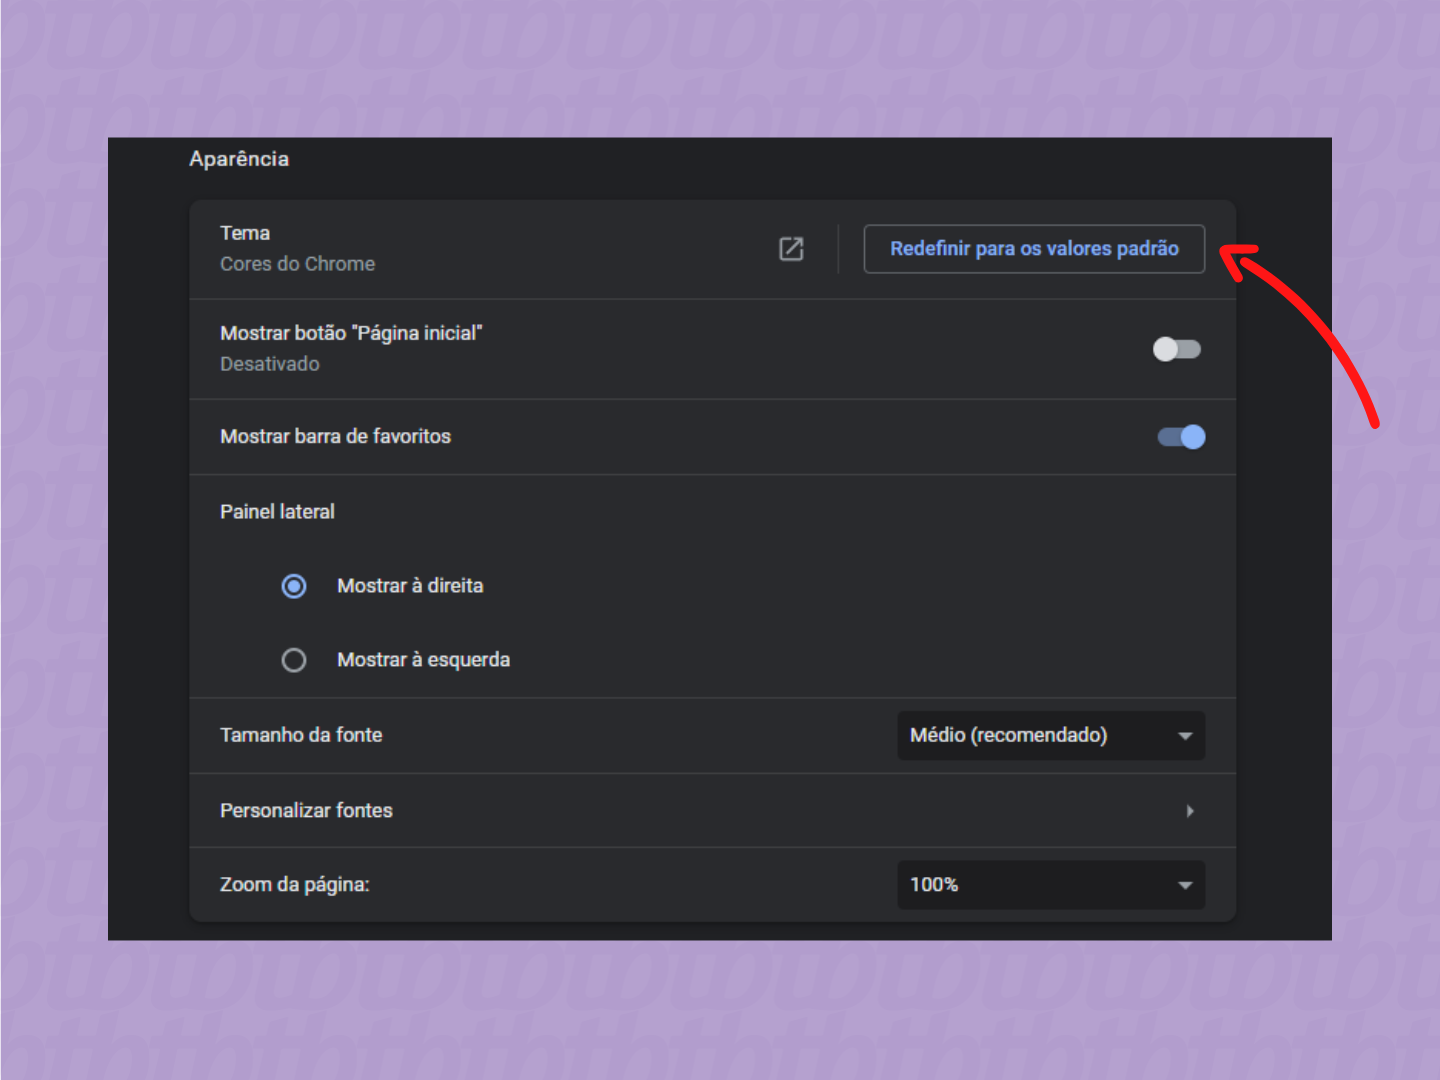Click the Aparência section heading

pyautogui.click(x=239, y=159)
